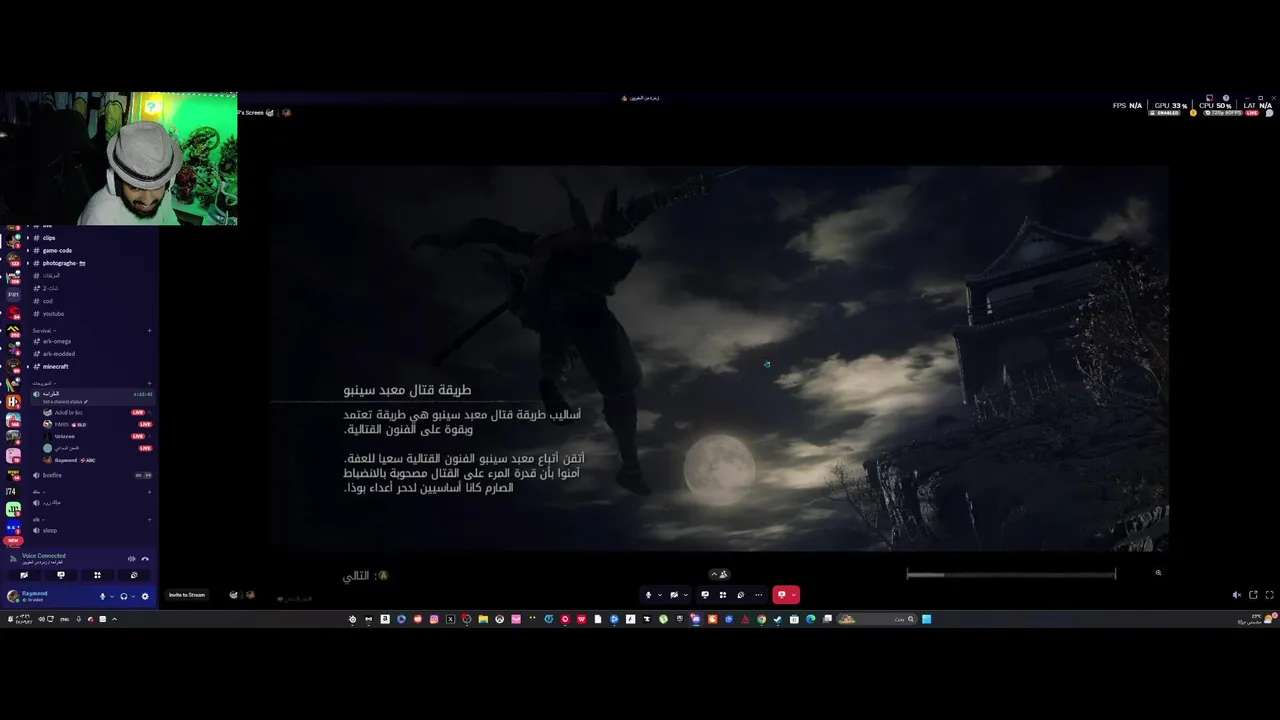Select Adolf's LIVE stream badge
The height and width of the screenshot is (720, 1280).
pos(138,412)
